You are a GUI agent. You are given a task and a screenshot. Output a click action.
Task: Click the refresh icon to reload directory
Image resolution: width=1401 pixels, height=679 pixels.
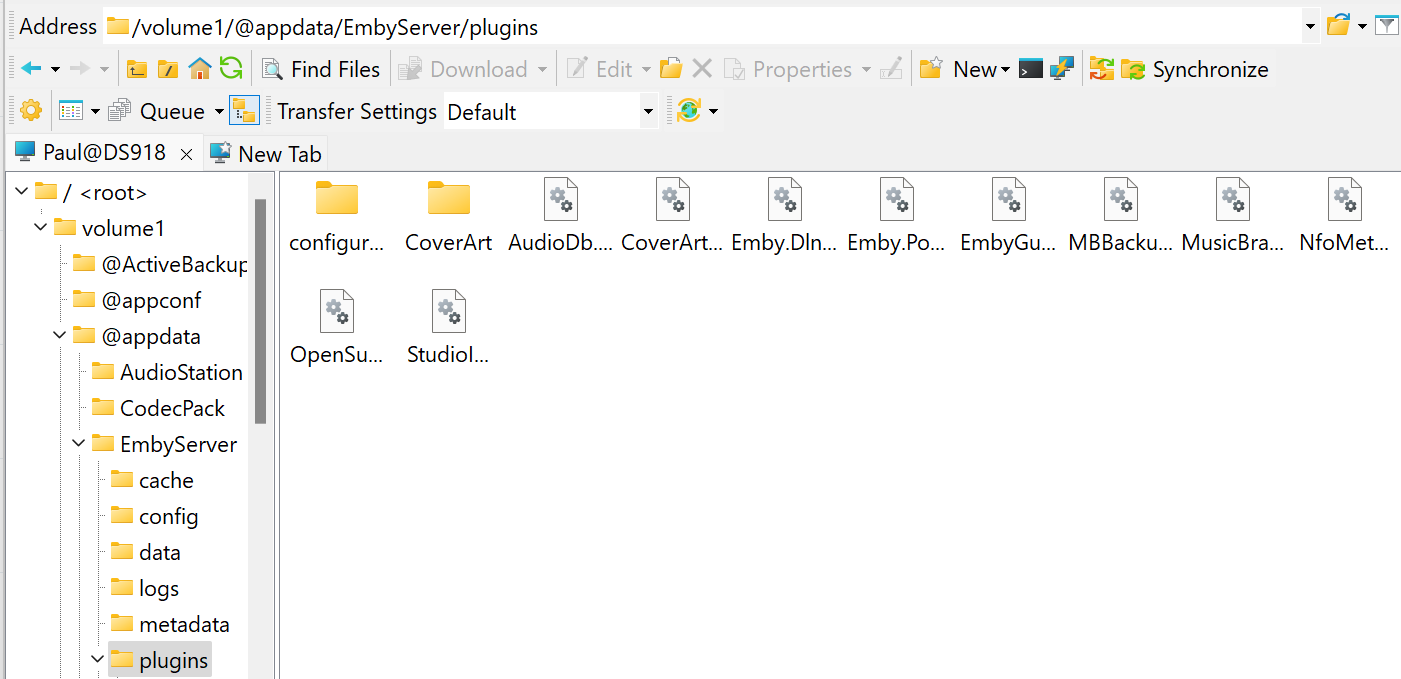231,69
